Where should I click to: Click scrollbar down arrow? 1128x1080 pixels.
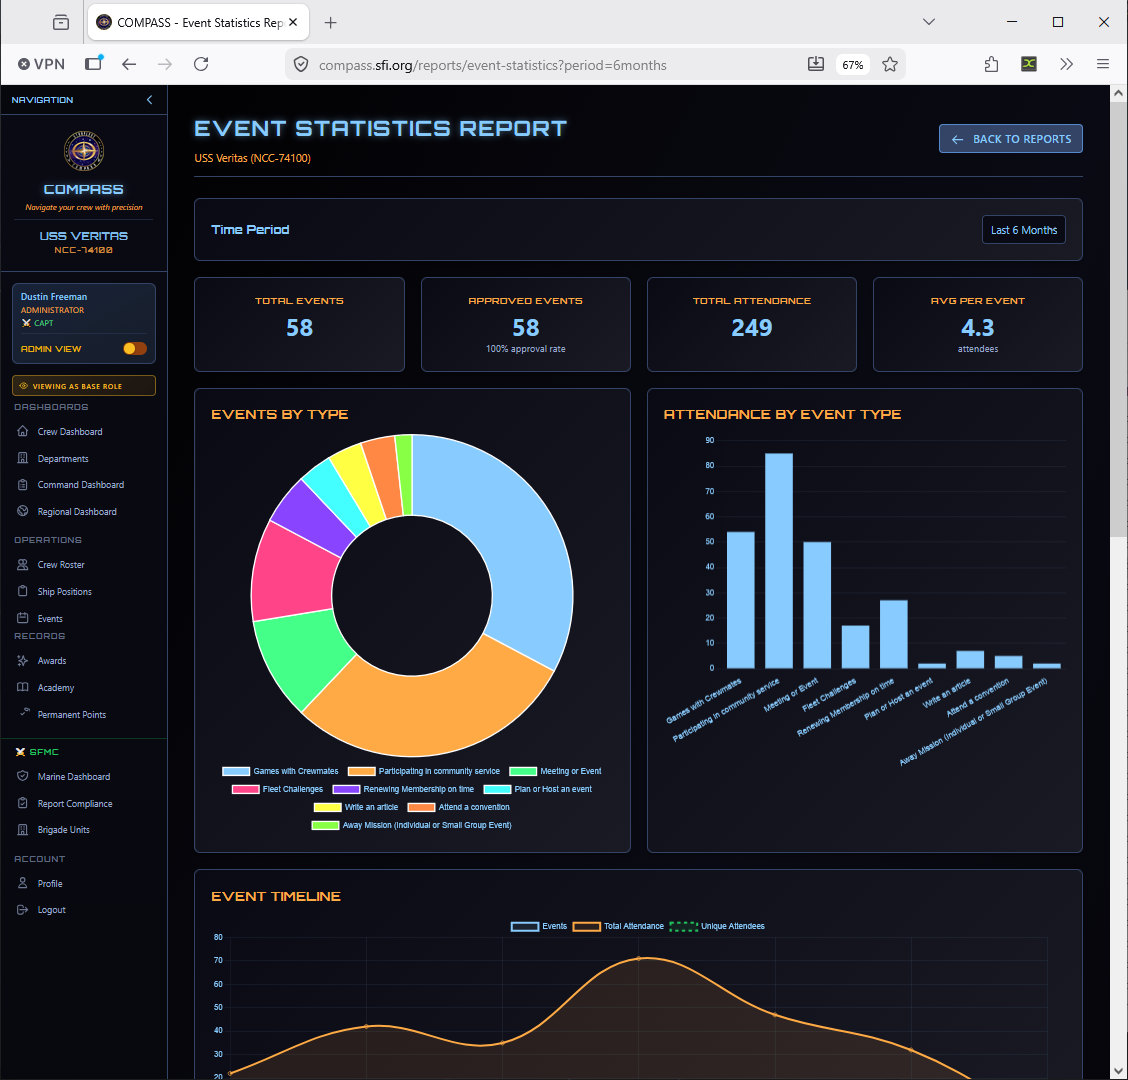pyautogui.click(x=1118, y=1071)
